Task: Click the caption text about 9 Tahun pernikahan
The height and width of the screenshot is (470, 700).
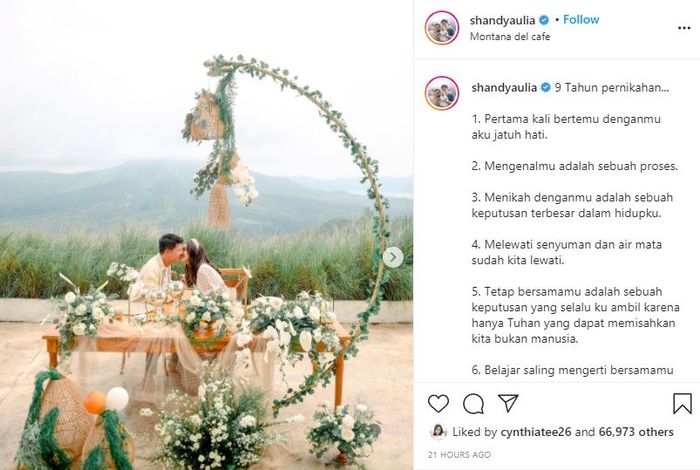Action: (x=612, y=87)
